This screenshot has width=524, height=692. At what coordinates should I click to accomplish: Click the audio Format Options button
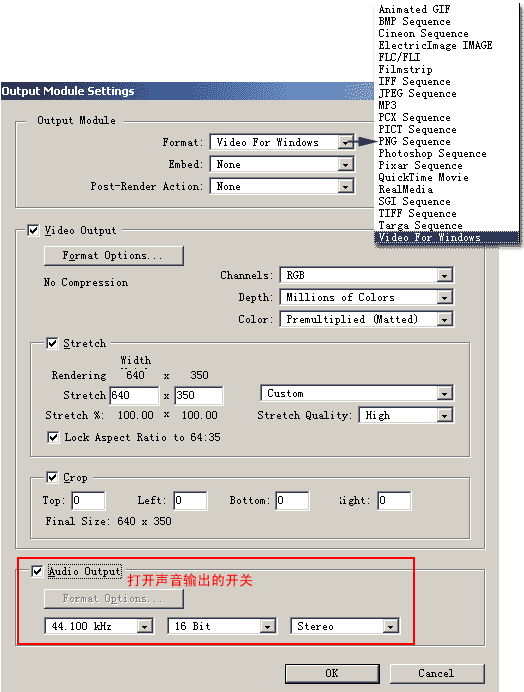click(x=113, y=598)
